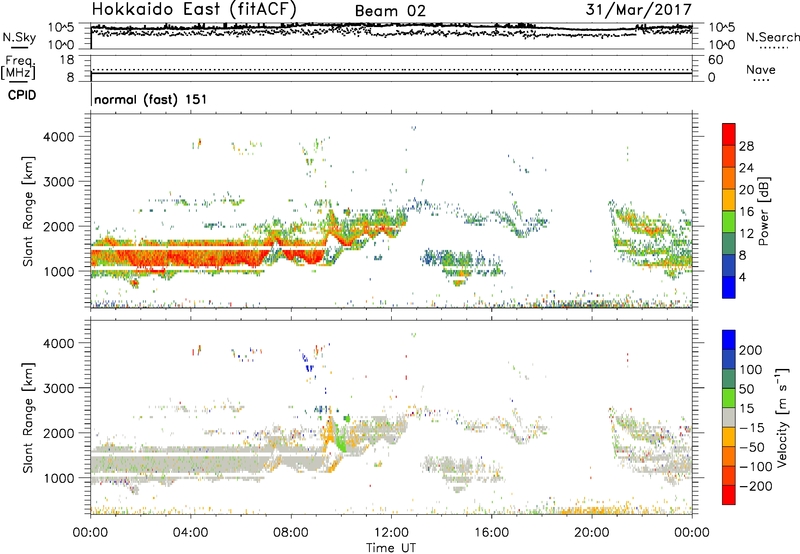This screenshot has height=554, width=800.
Task: Click the '08:00' time tick label
Action: pyautogui.click(x=291, y=533)
